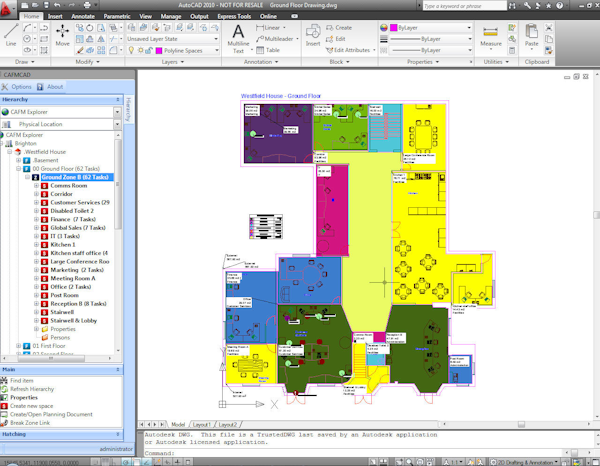Click the keyword search input field
This screenshot has height=466, width=600.
click(464, 6)
